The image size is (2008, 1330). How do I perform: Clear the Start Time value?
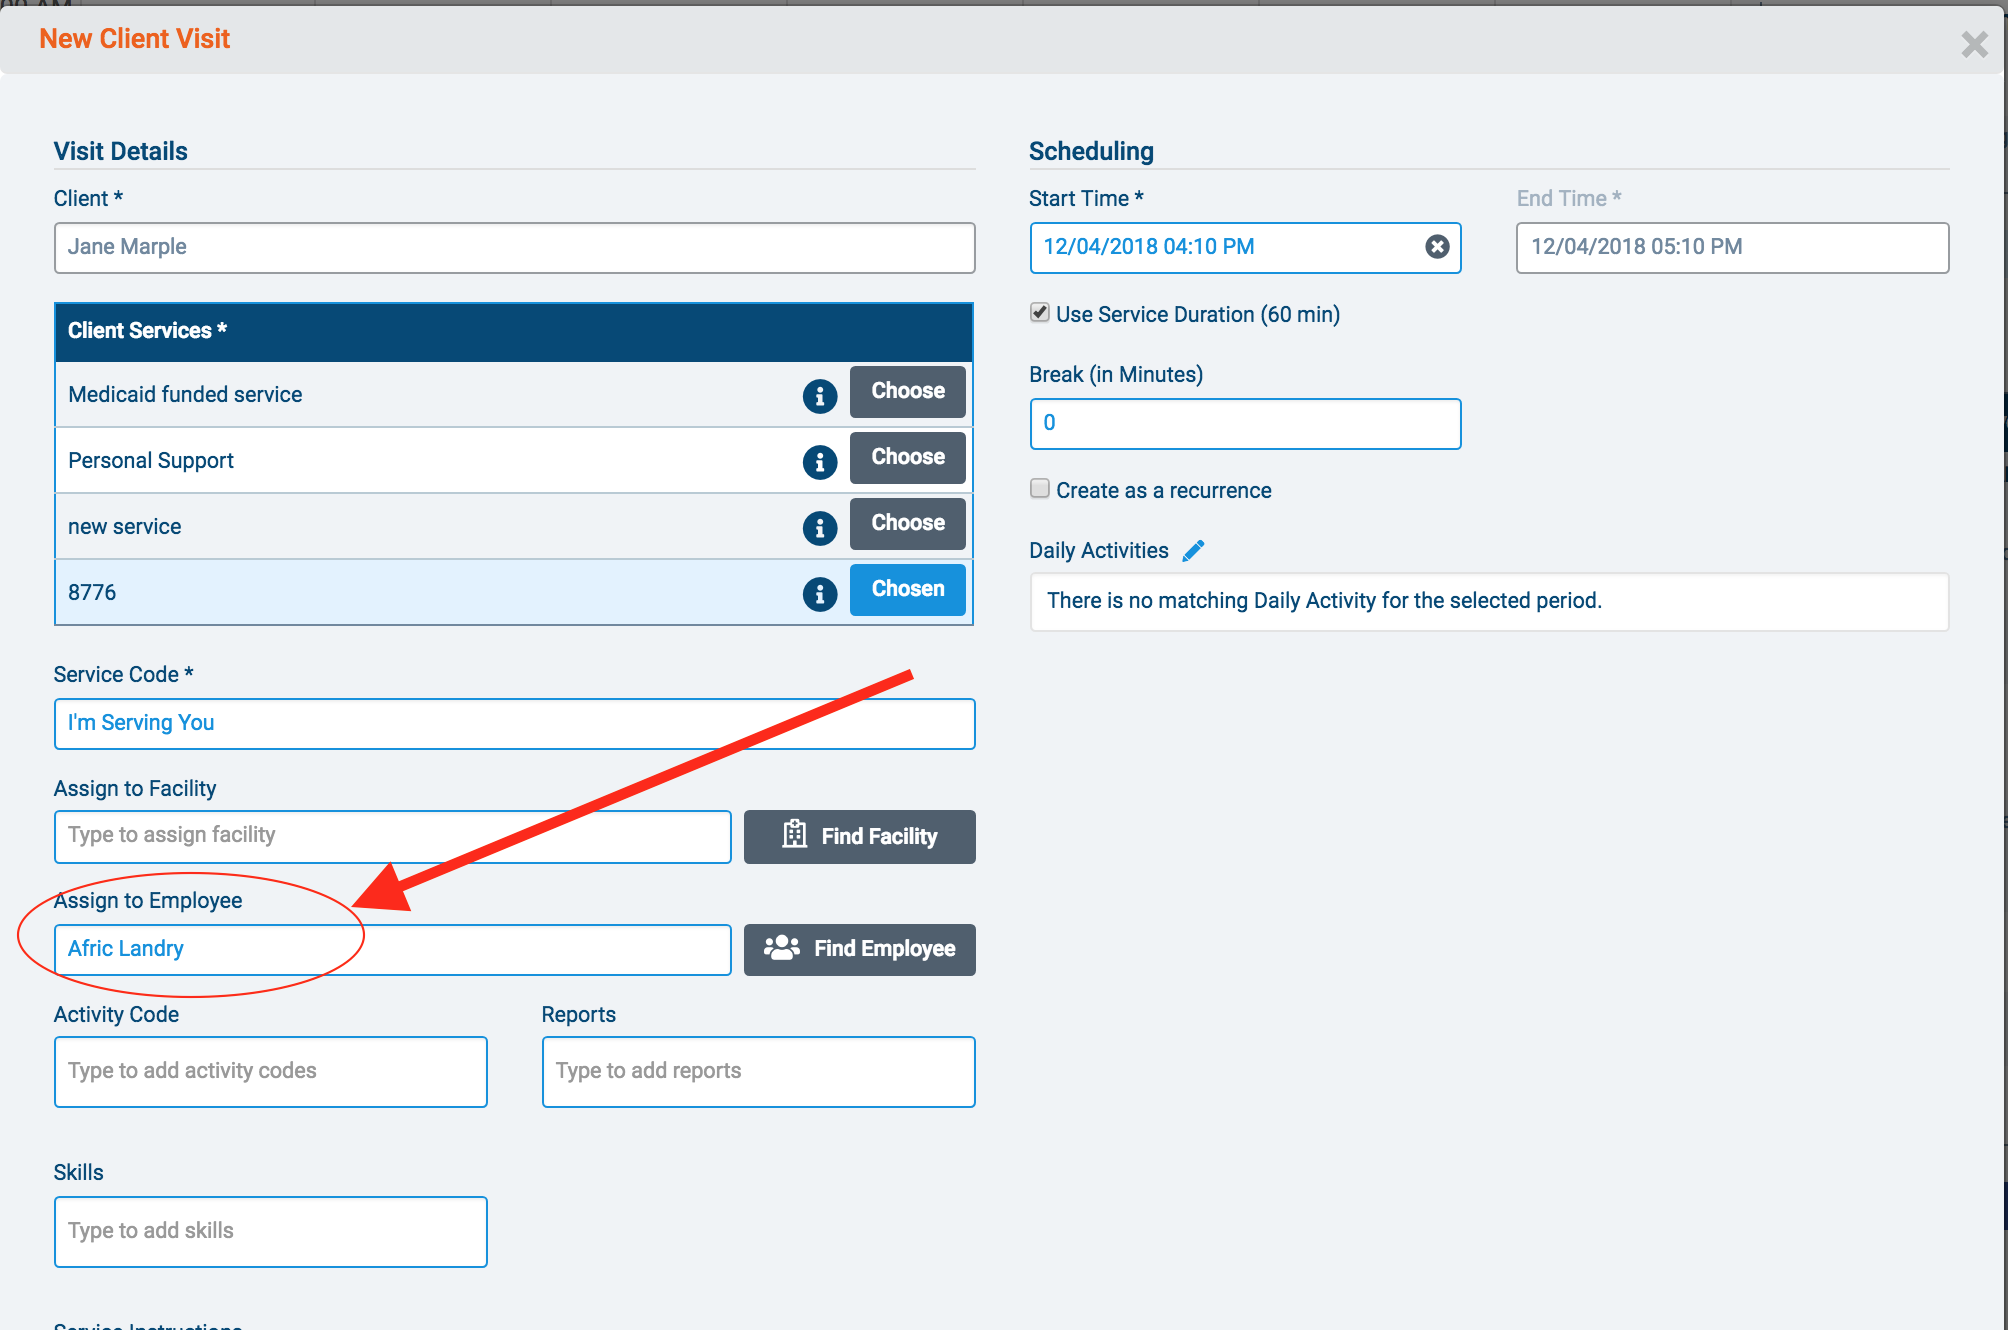(x=1437, y=247)
